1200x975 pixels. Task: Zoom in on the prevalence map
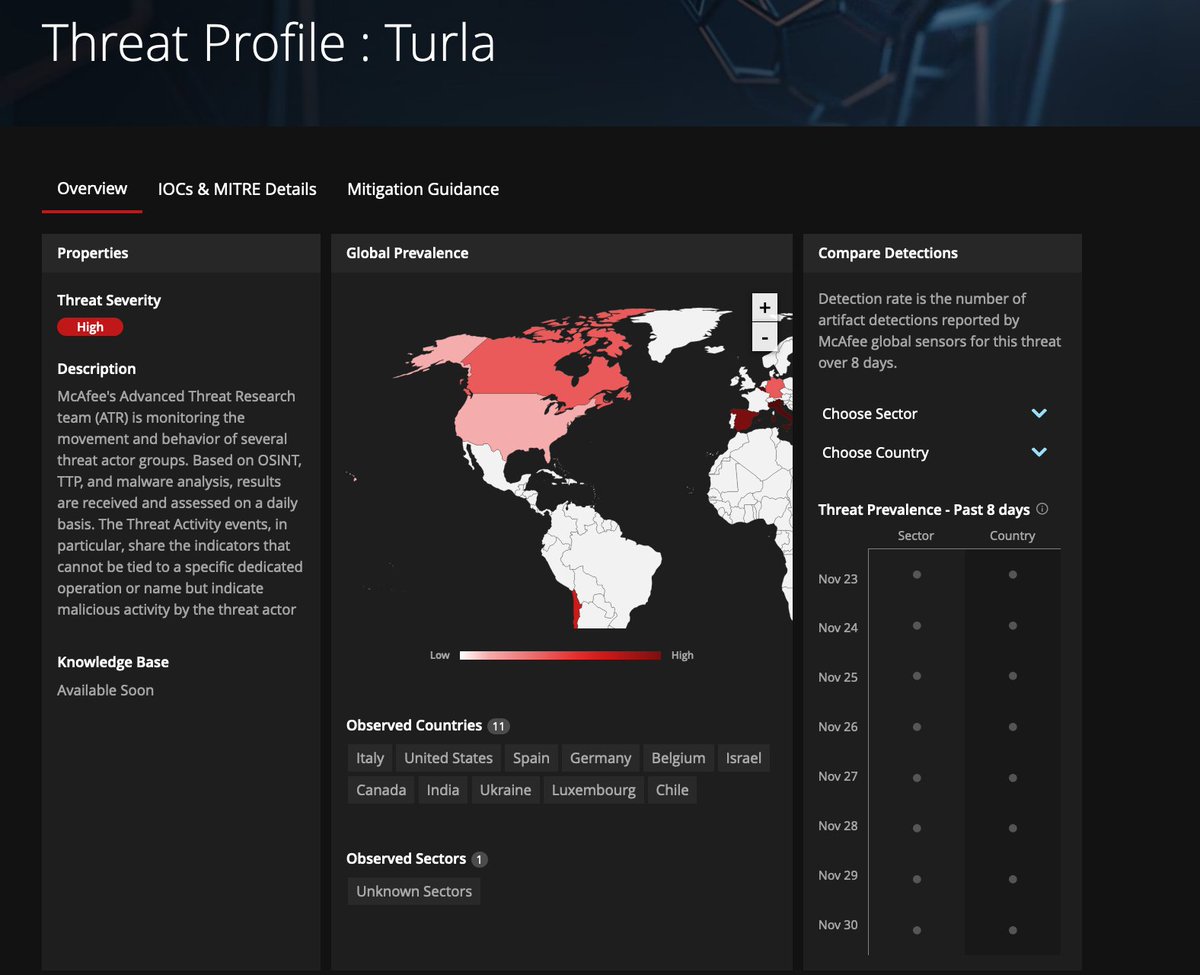point(765,307)
